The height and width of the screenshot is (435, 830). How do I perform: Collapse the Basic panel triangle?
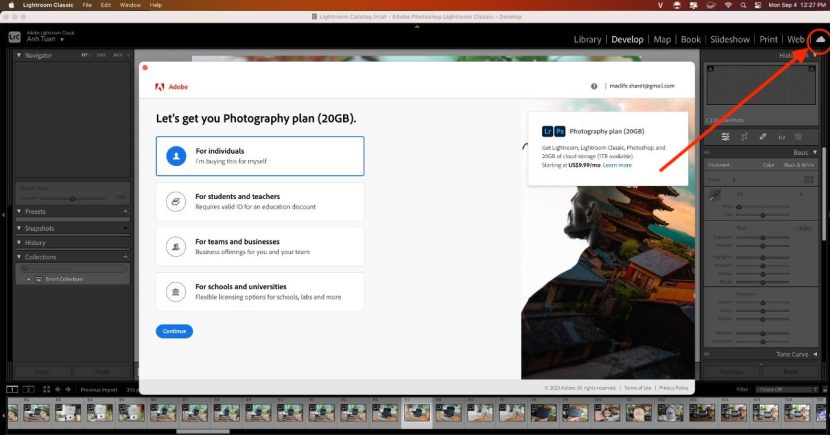(x=815, y=152)
